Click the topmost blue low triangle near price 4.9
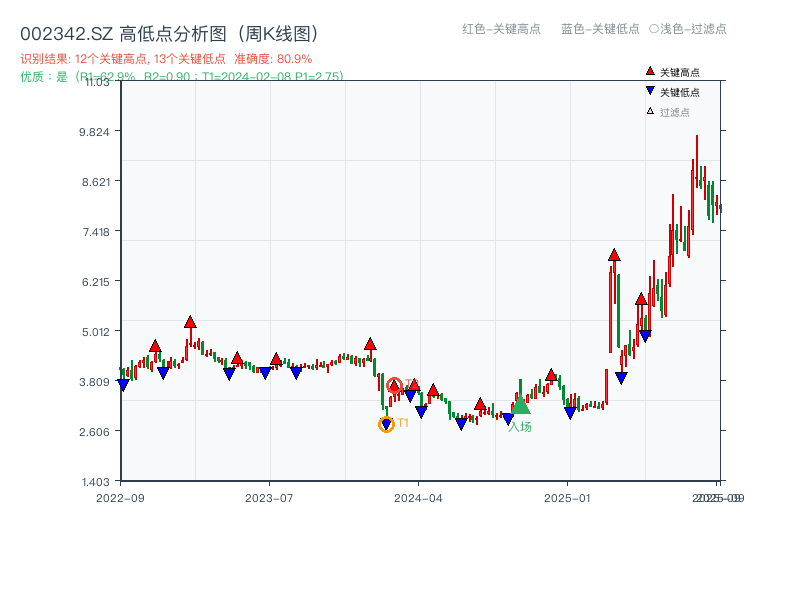 645,336
